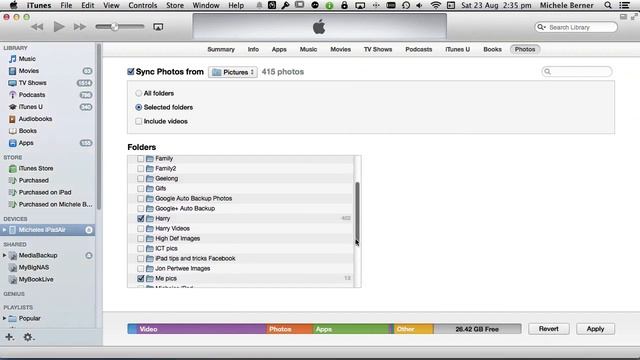Open the Controls menu

(142, 5)
